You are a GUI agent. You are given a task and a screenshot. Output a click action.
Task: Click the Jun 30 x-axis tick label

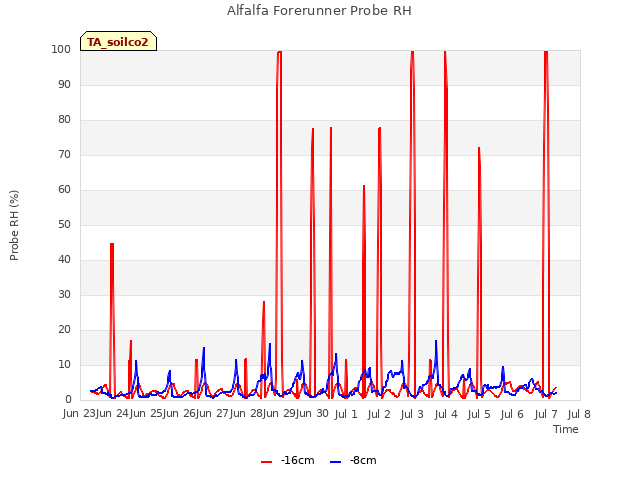313,414
